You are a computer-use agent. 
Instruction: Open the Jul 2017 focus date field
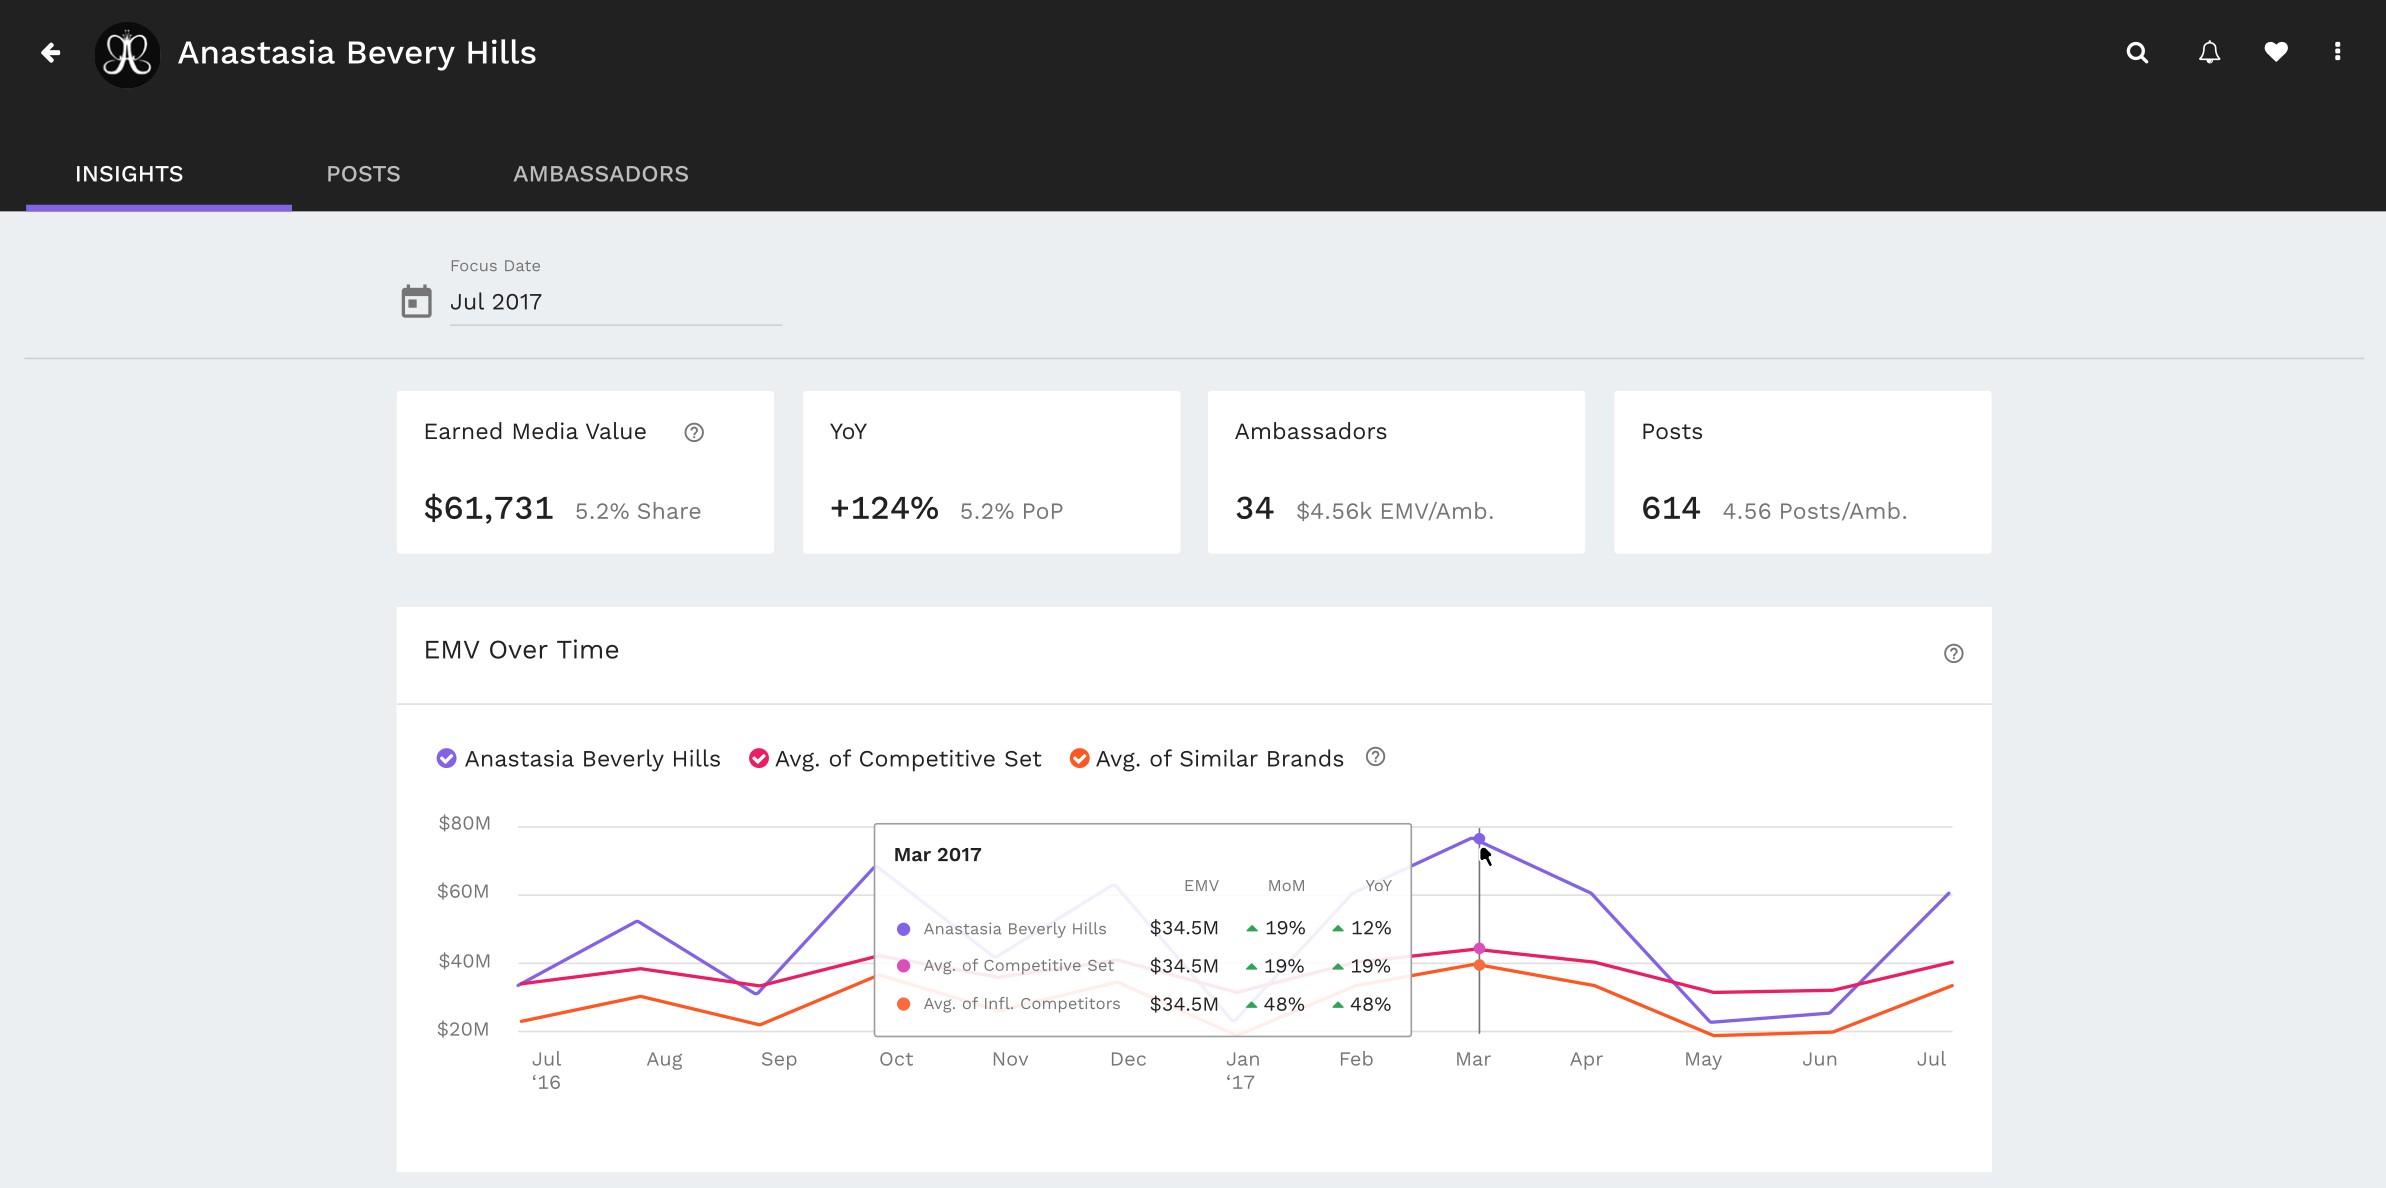pos(615,302)
